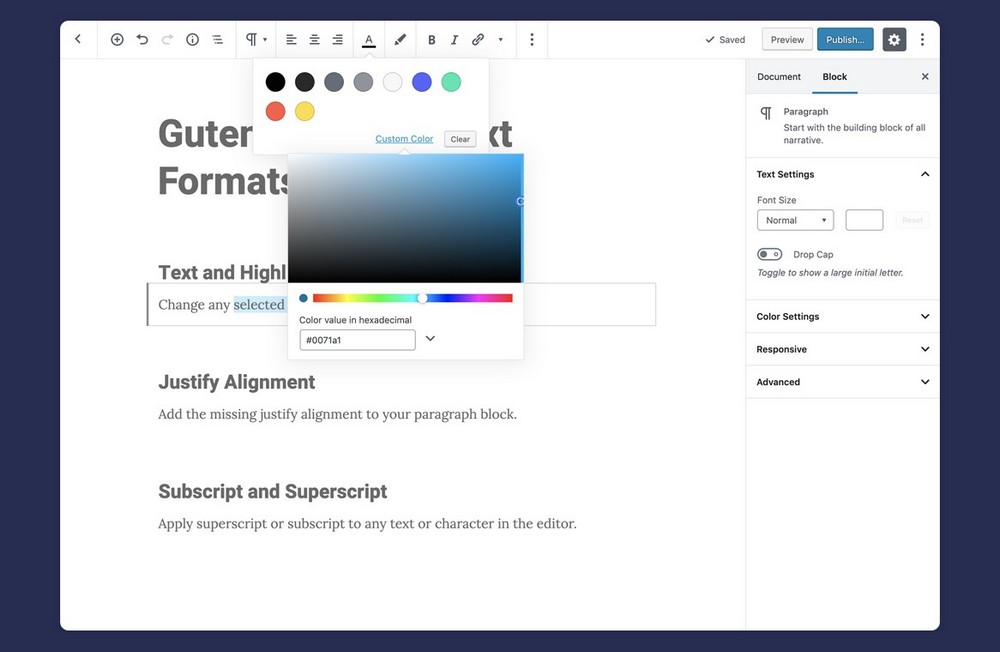Toggle the settings sidebar gear icon
The height and width of the screenshot is (652, 1000).
(x=894, y=40)
